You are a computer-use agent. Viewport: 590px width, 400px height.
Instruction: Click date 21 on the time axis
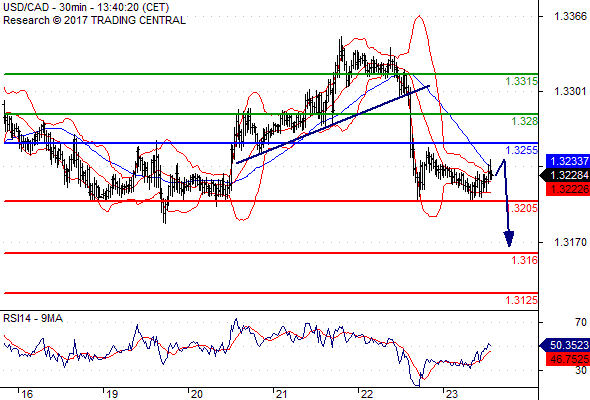[x=281, y=394]
